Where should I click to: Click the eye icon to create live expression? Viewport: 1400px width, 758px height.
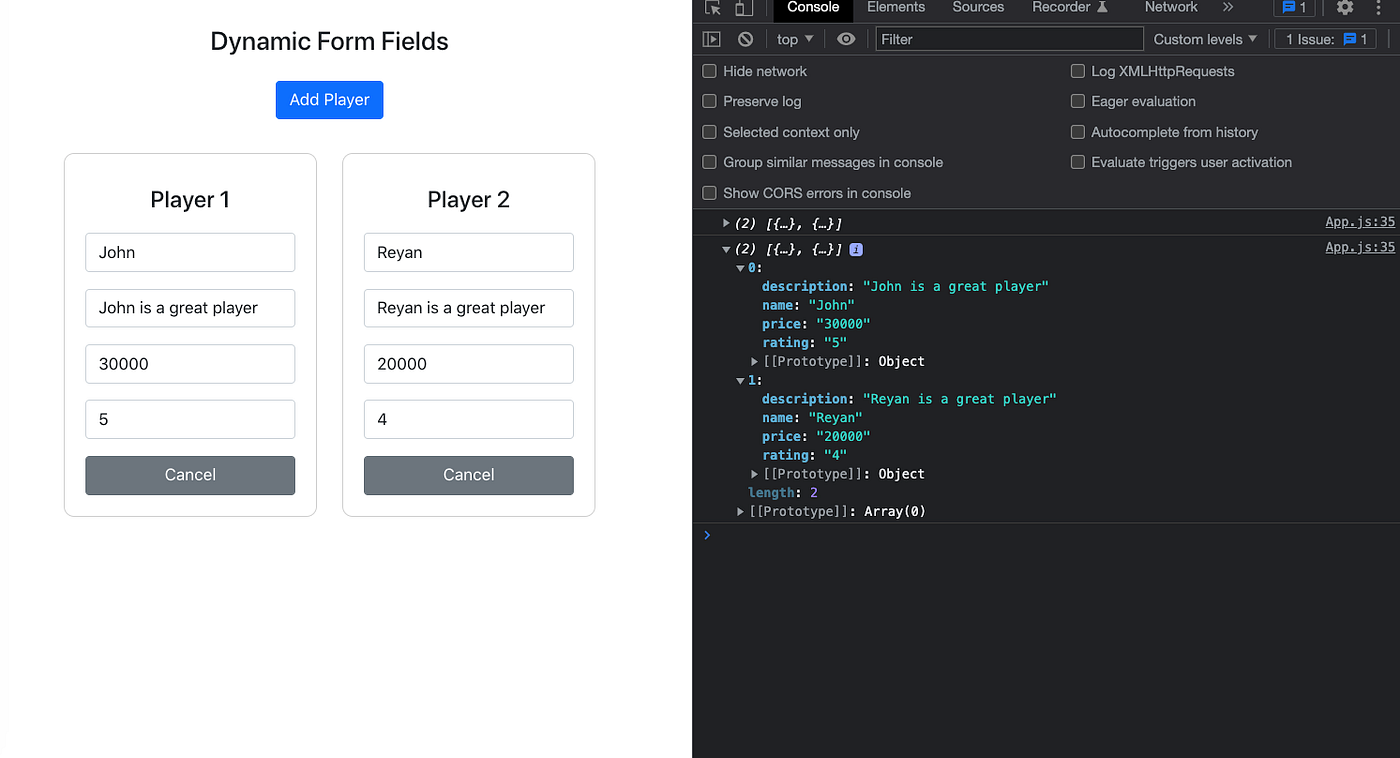845,38
